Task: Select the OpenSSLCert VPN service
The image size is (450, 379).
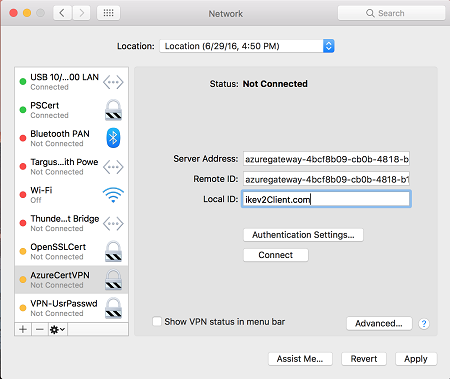Action: 72,252
